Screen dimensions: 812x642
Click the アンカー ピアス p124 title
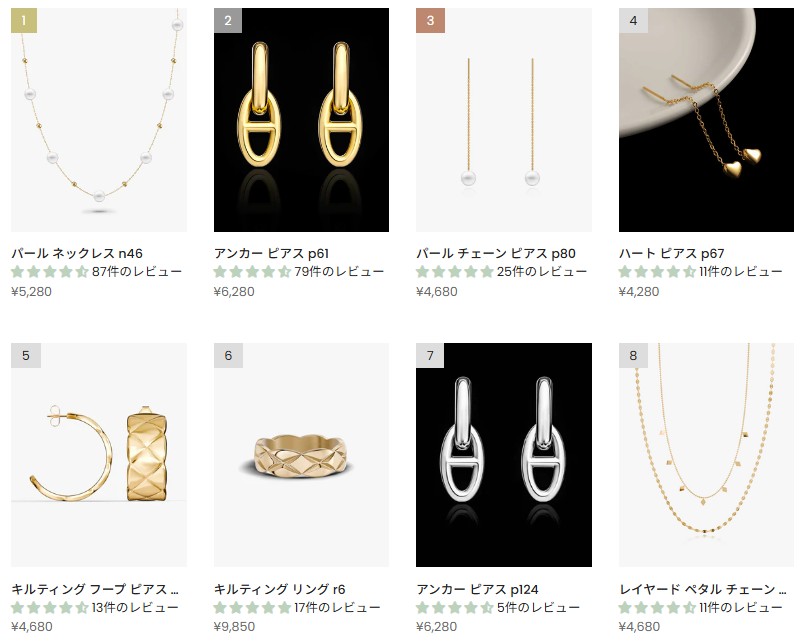(x=477, y=589)
